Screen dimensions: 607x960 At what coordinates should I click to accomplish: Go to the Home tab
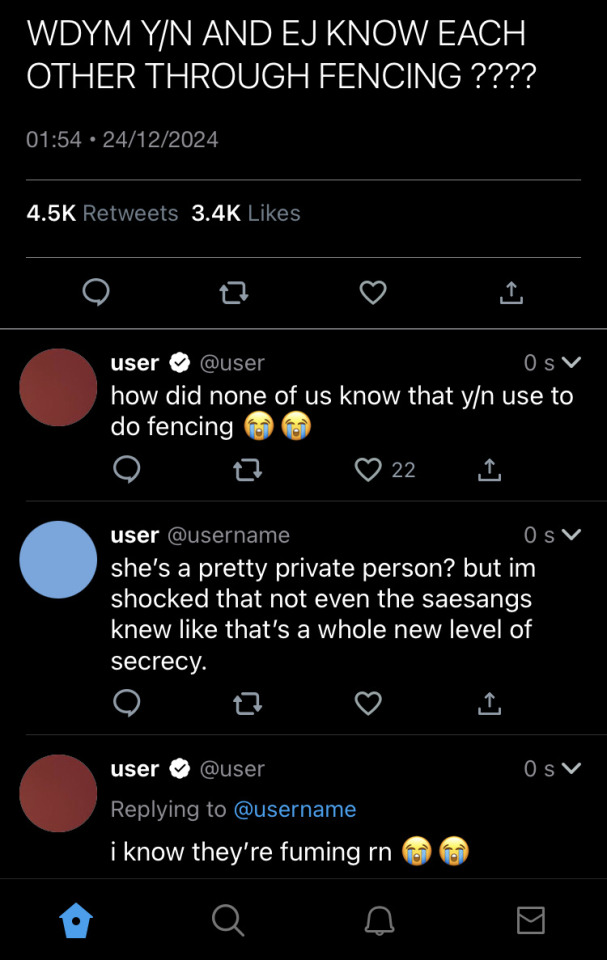tap(76, 920)
